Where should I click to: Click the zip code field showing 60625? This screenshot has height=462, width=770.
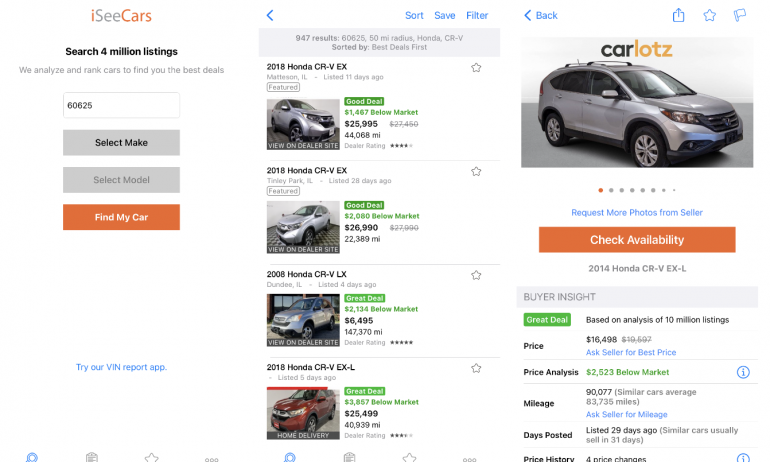click(121, 105)
